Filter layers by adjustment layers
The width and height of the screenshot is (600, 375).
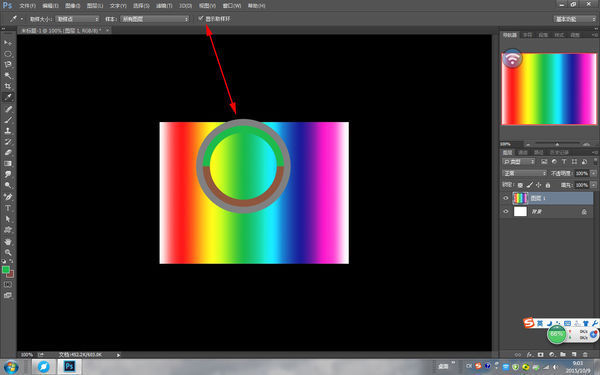(554, 162)
